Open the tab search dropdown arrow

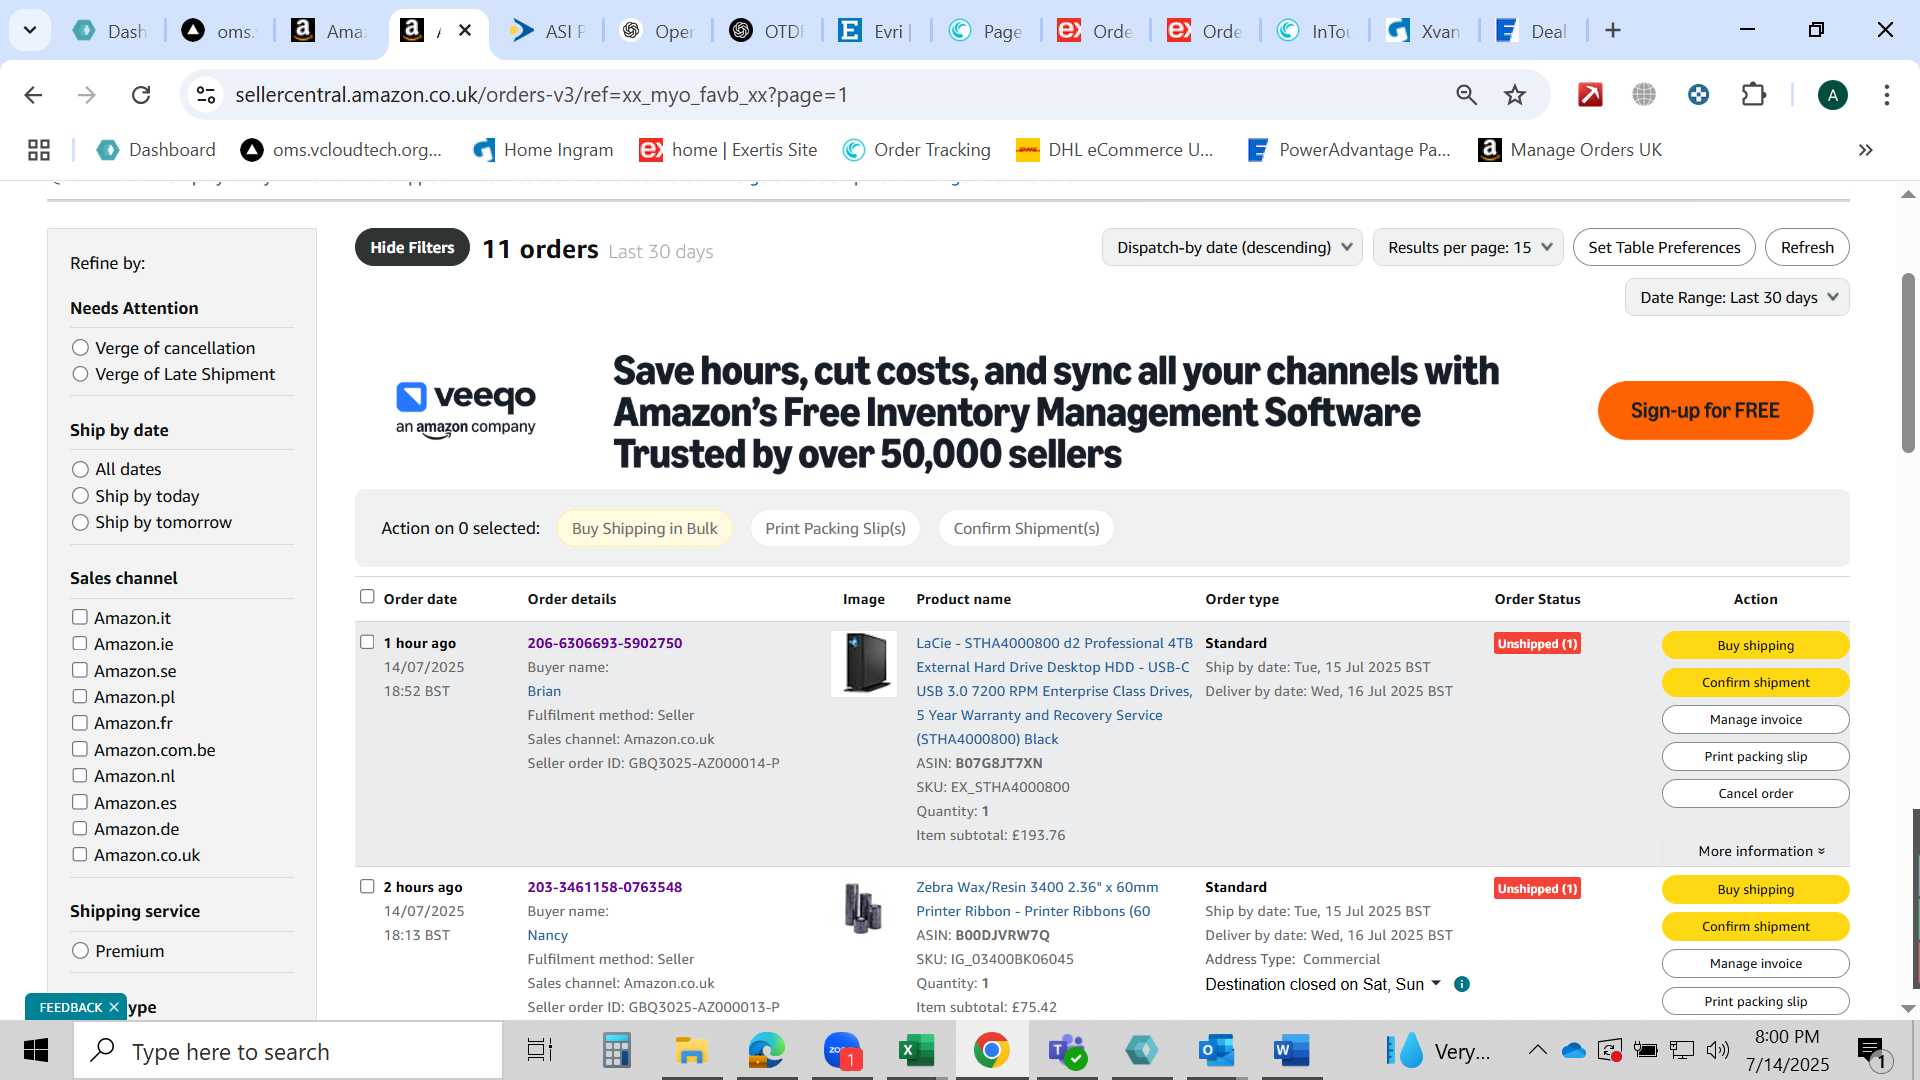coord(30,31)
